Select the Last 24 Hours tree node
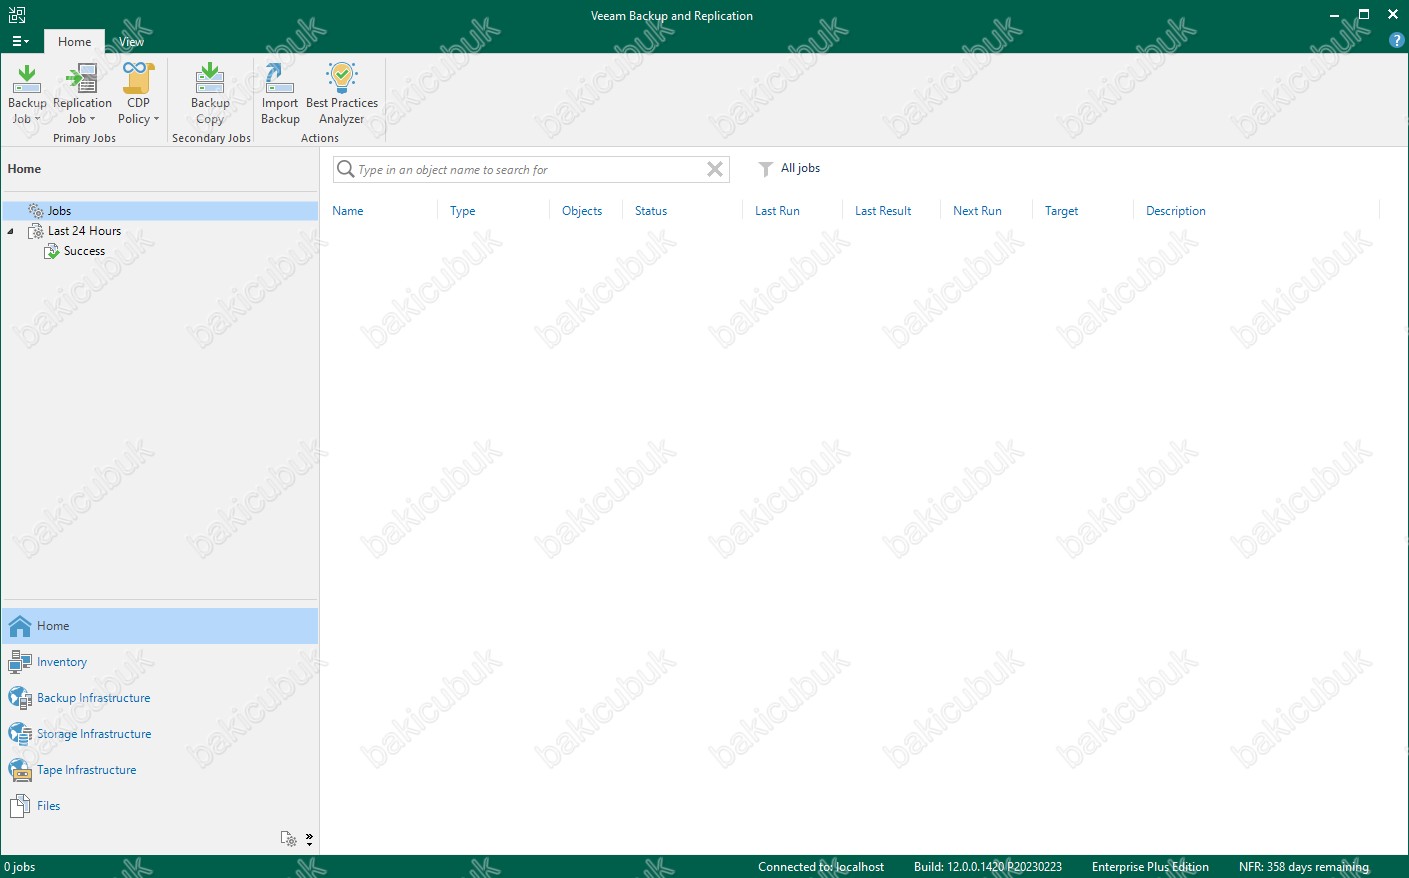This screenshot has width=1409, height=878. (84, 231)
